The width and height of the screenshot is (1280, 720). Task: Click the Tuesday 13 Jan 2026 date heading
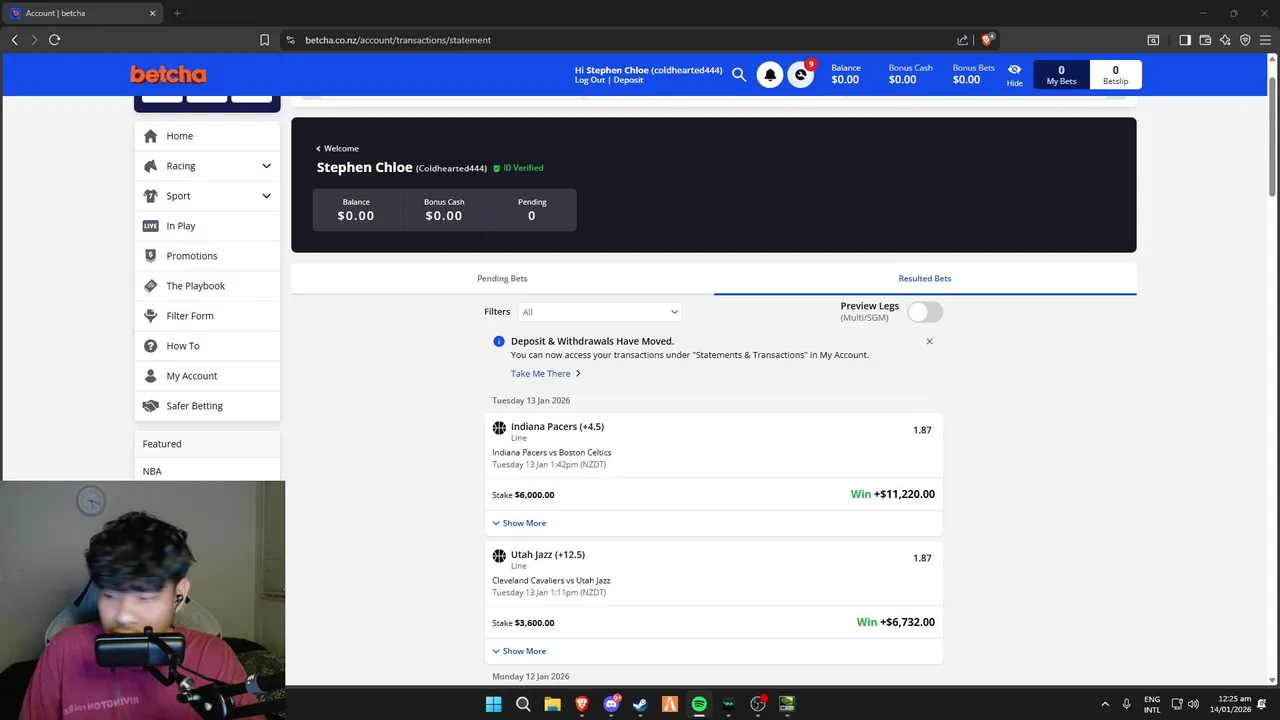(x=531, y=400)
